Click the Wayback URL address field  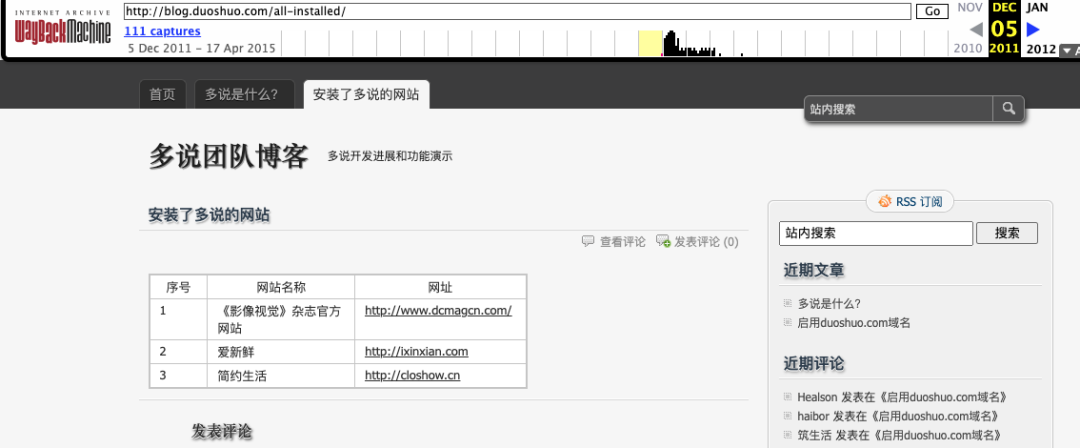(x=517, y=11)
